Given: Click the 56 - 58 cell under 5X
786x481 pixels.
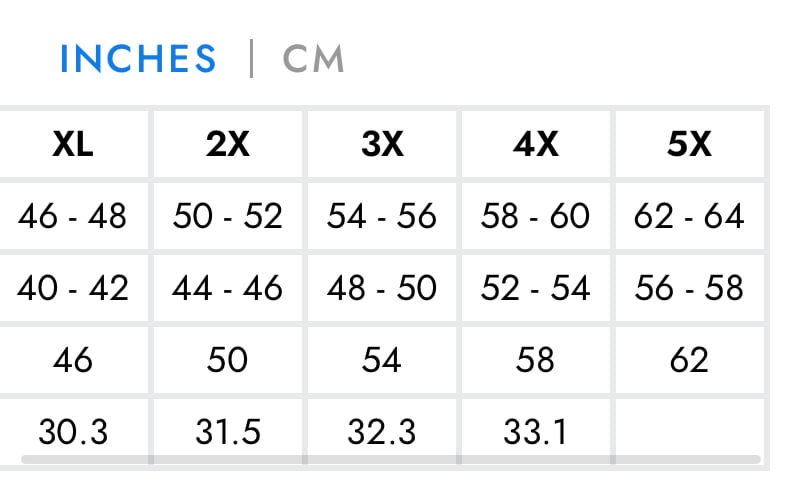Looking at the screenshot, I should [x=689, y=288].
